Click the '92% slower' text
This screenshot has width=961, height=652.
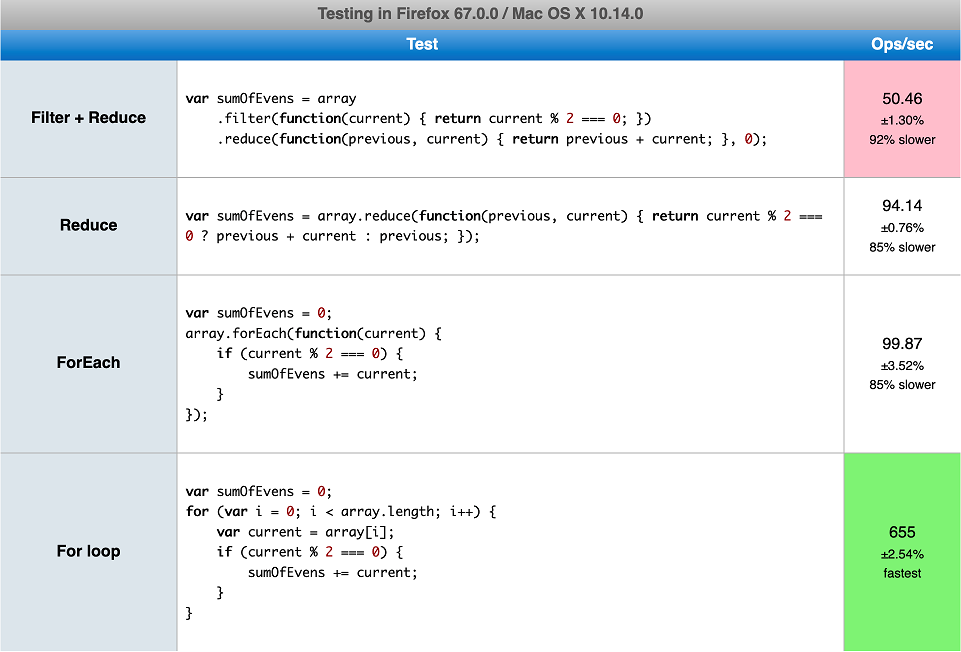pyautogui.click(x=902, y=140)
